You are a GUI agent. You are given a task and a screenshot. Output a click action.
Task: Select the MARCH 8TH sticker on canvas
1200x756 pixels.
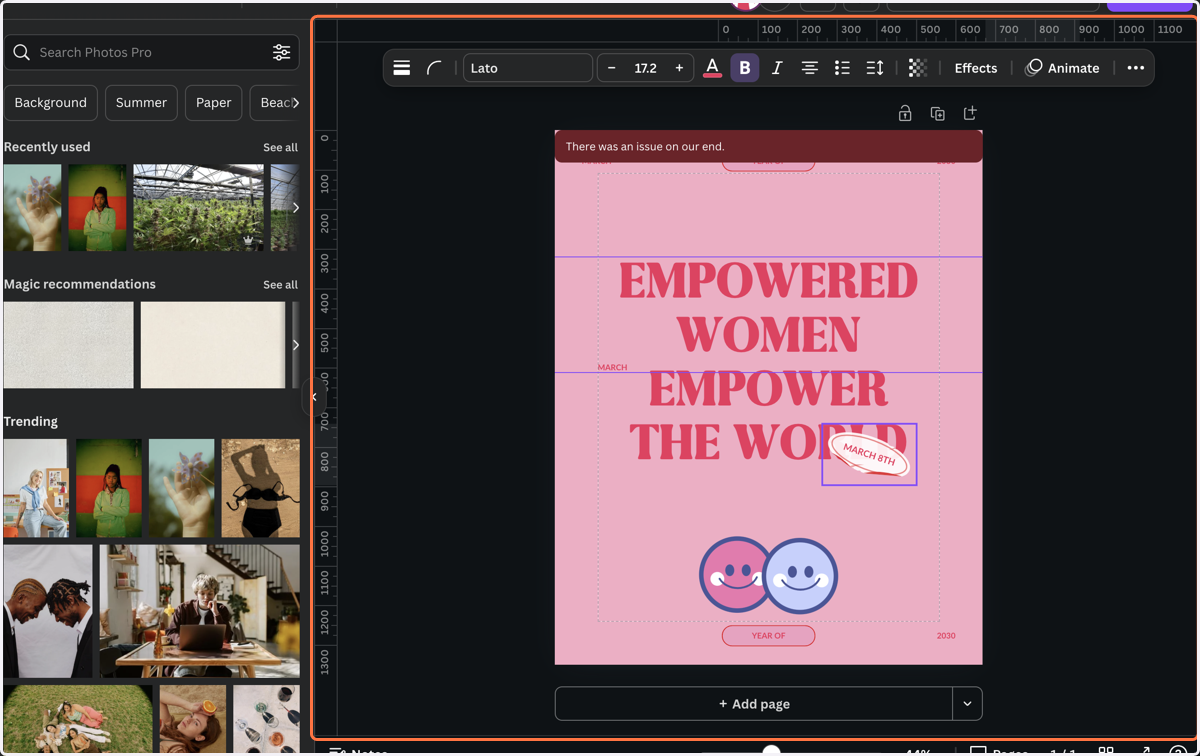pos(869,454)
